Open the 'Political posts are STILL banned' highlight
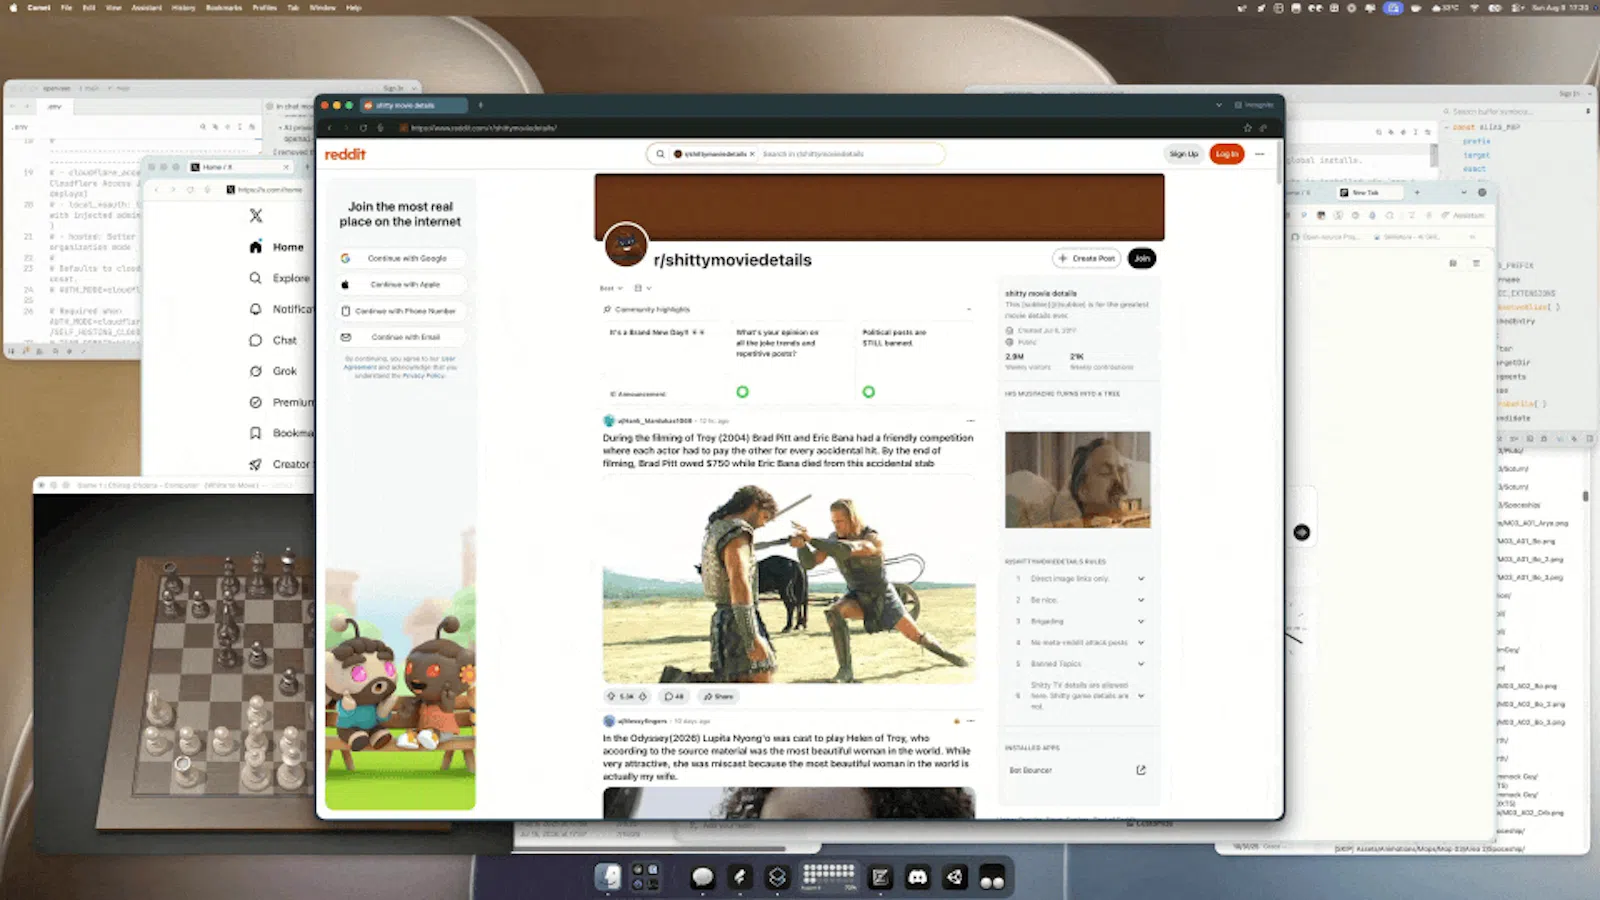1600x900 pixels. pyautogui.click(x=915, y=360)
